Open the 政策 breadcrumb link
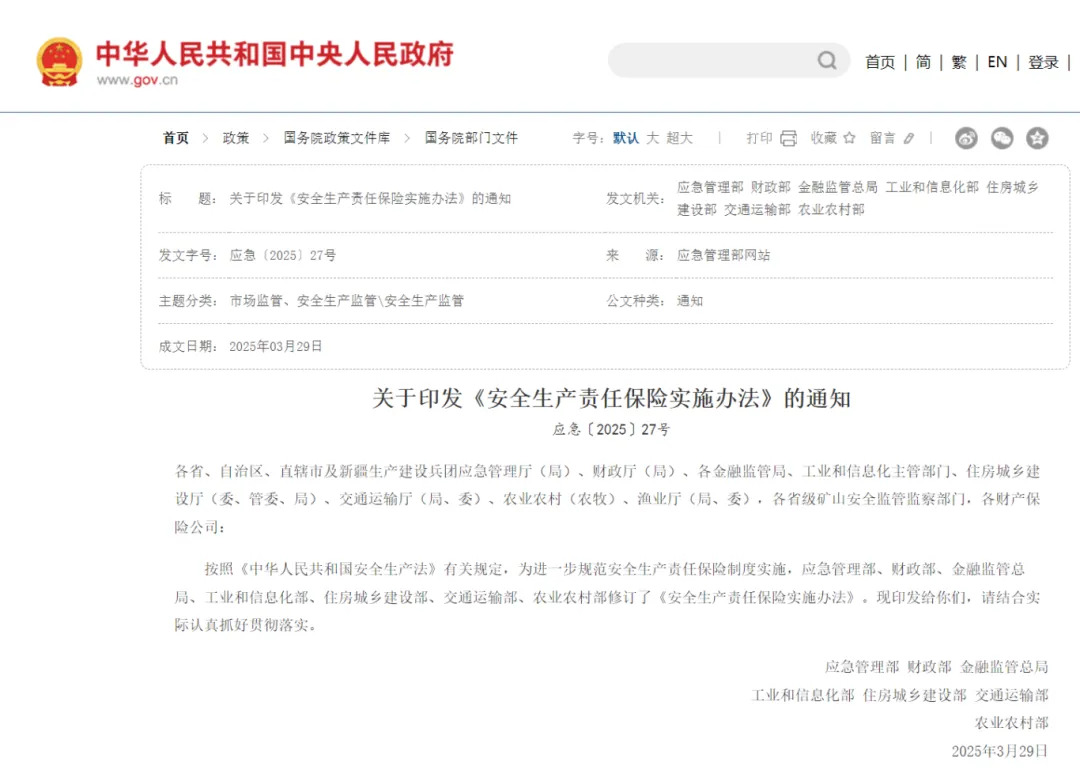The image size is (1080, 781). point(236,138)
